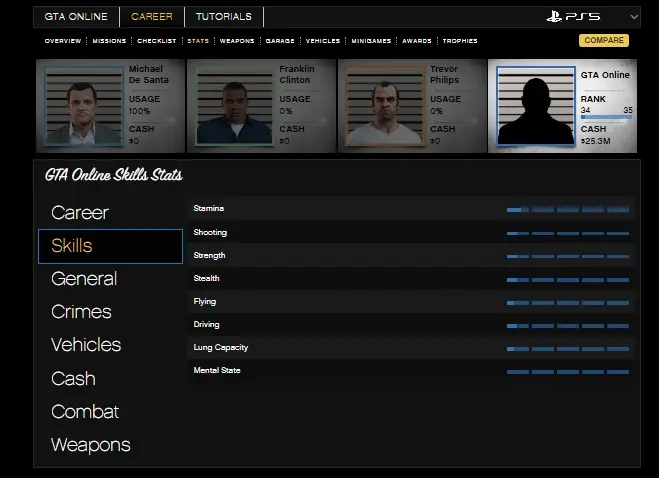Click the GTA Online rank progress bar
Screen dimensions: 659x478
tap(606, 118)
